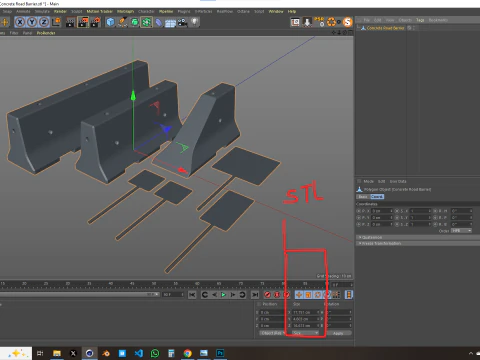The height and width of the screenshot is (360, 480).
Task: Add a Floor environment object
Action: (170, 23)
